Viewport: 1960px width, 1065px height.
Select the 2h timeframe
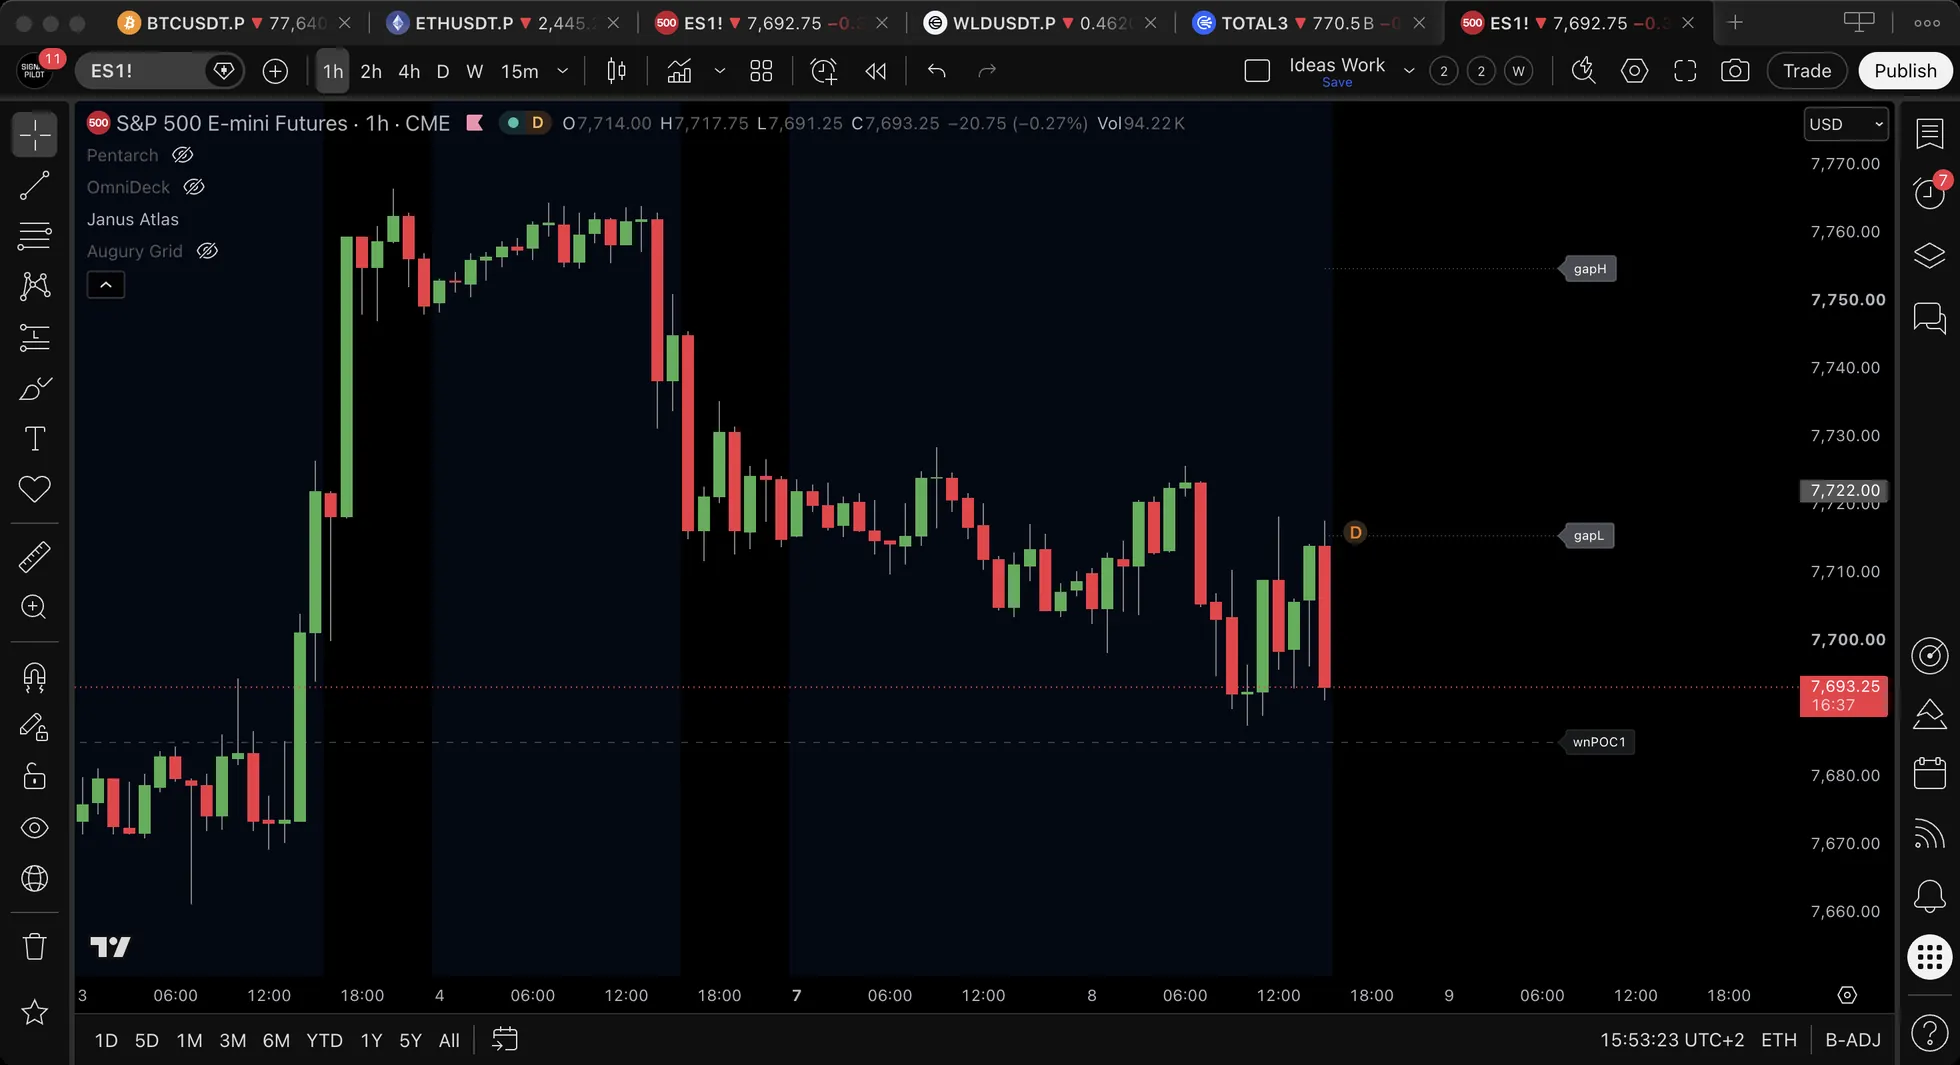371,71
